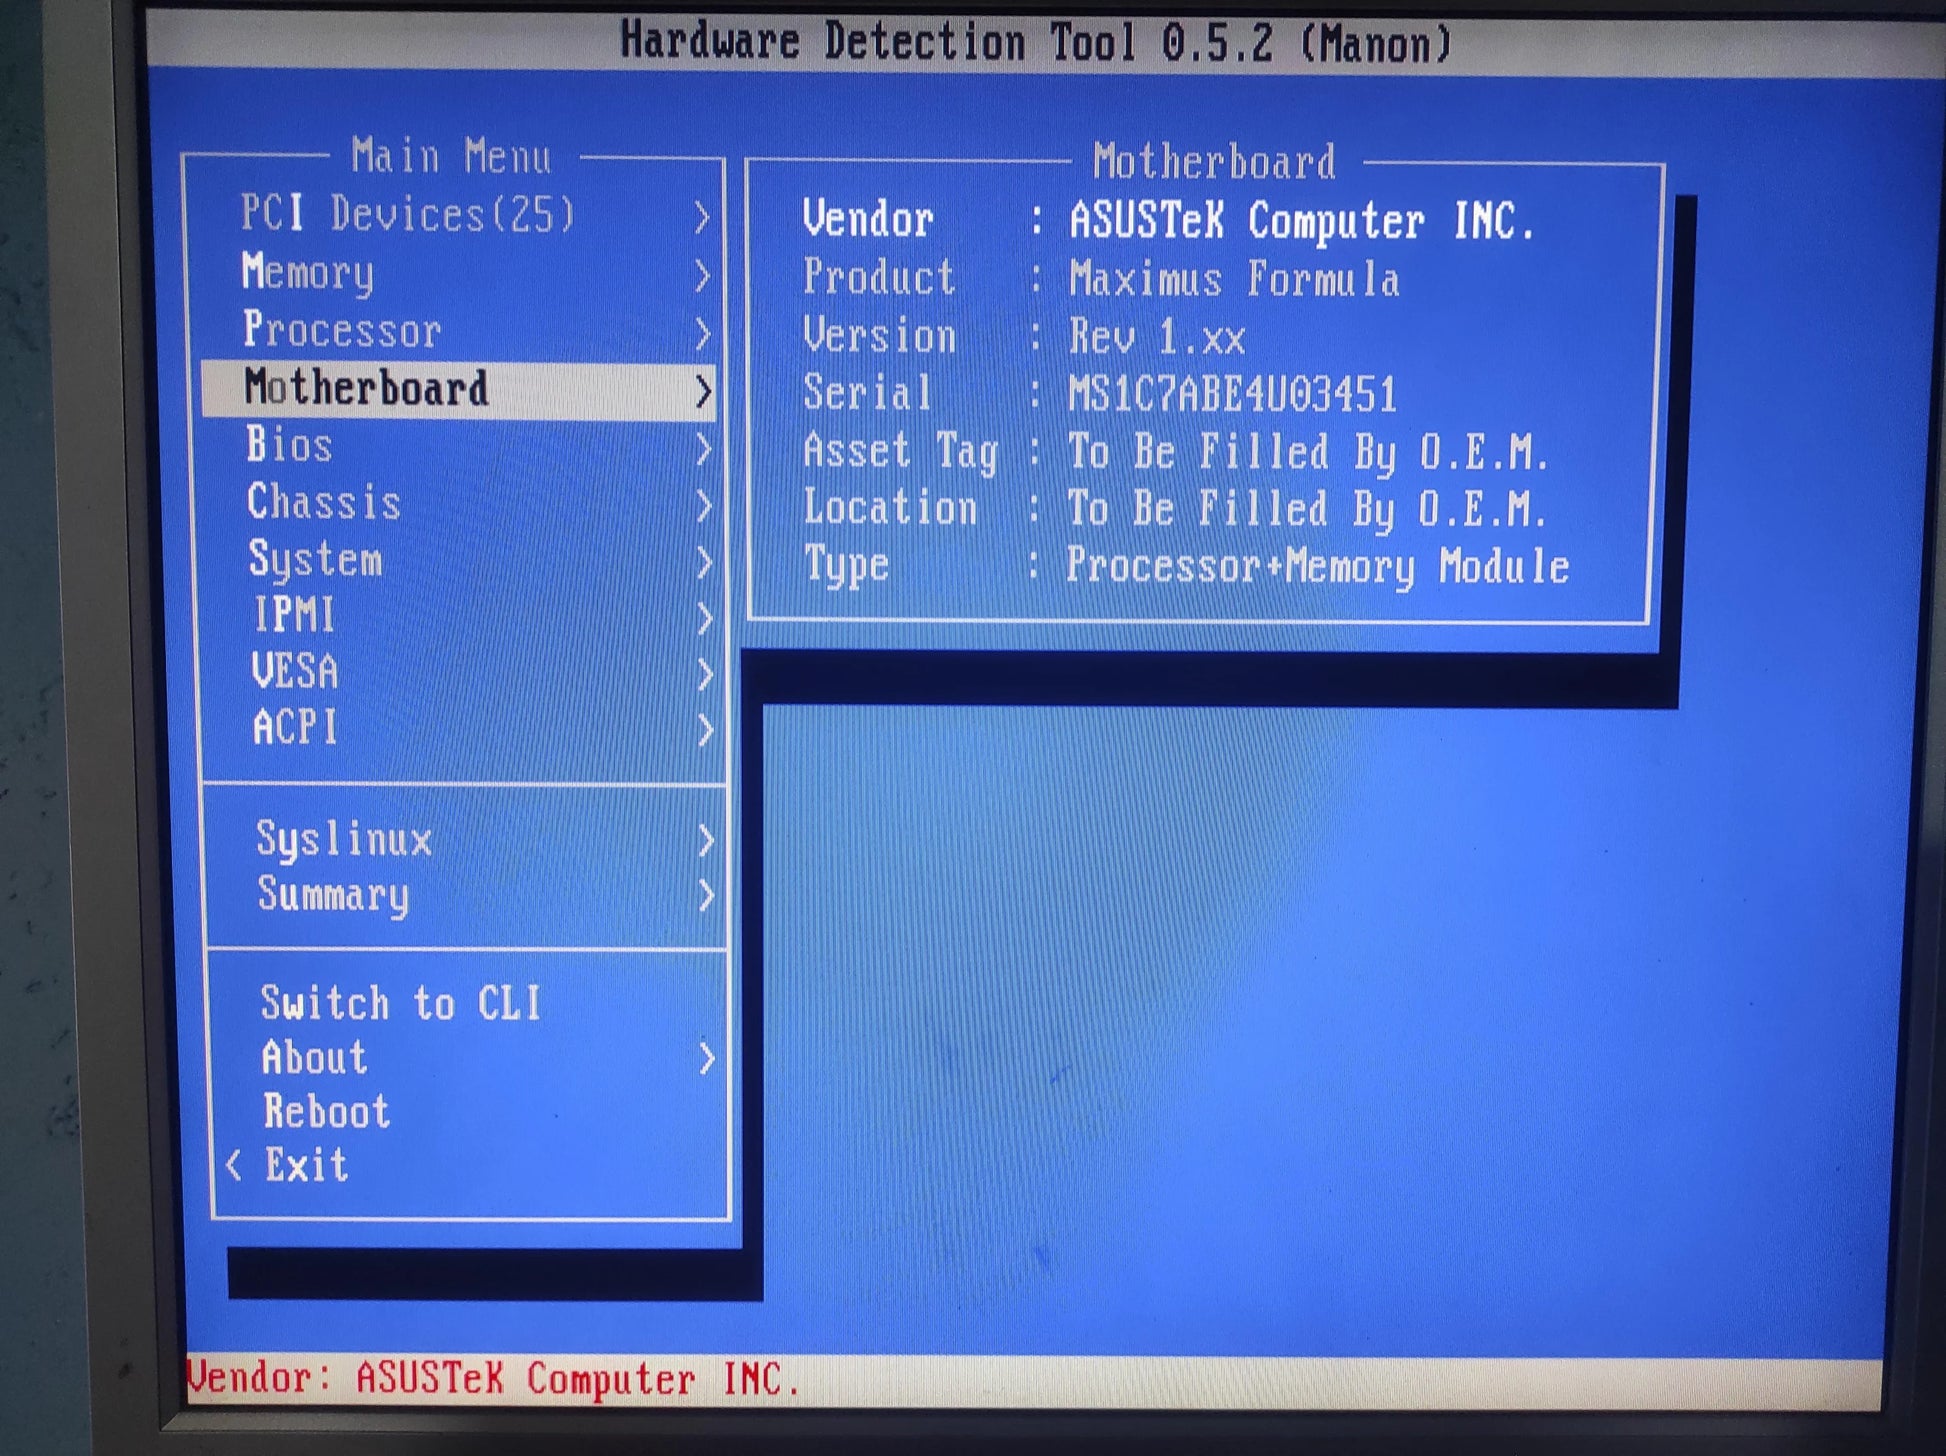Viewport: 1946px width, 1456px height.
Task: Select the ACPI menu item
Action: 295,727
